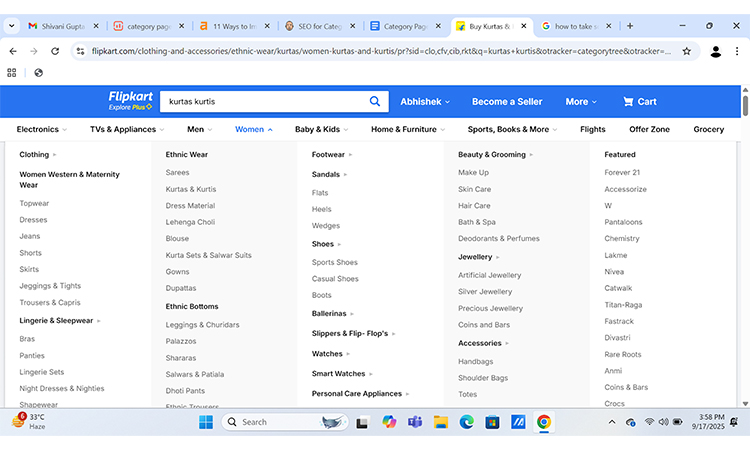Go back using browser back arrow
The height and width of the screenshot is (450, 750).
click(13, 51)
